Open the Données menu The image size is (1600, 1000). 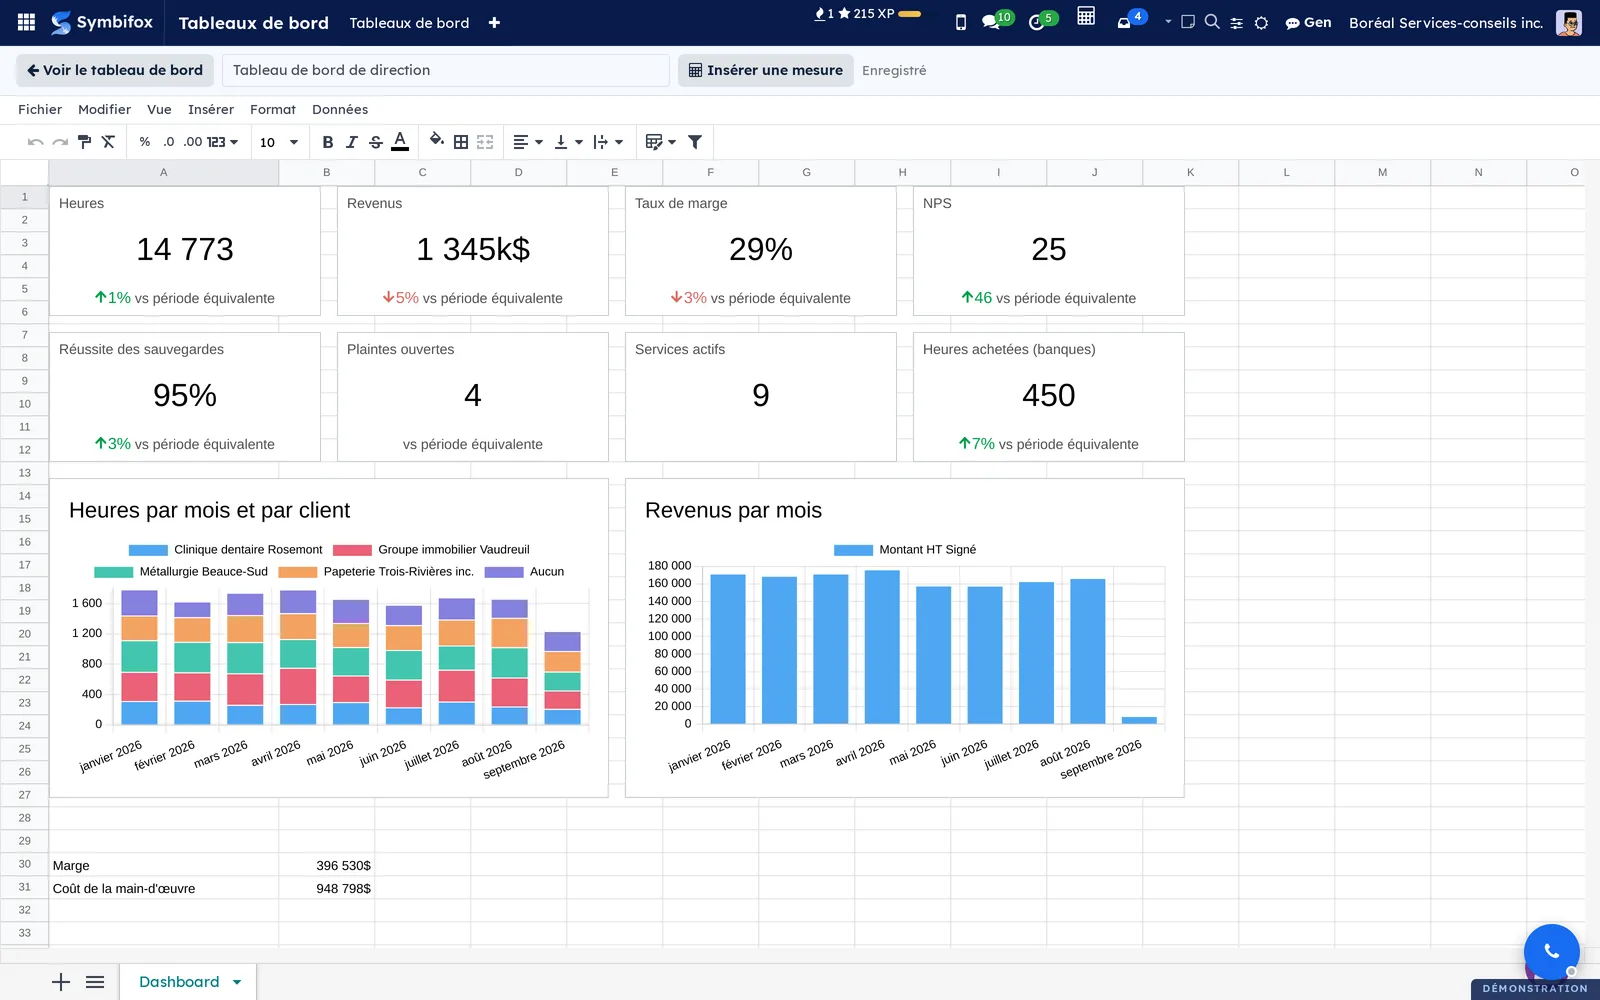click(340, 109)
